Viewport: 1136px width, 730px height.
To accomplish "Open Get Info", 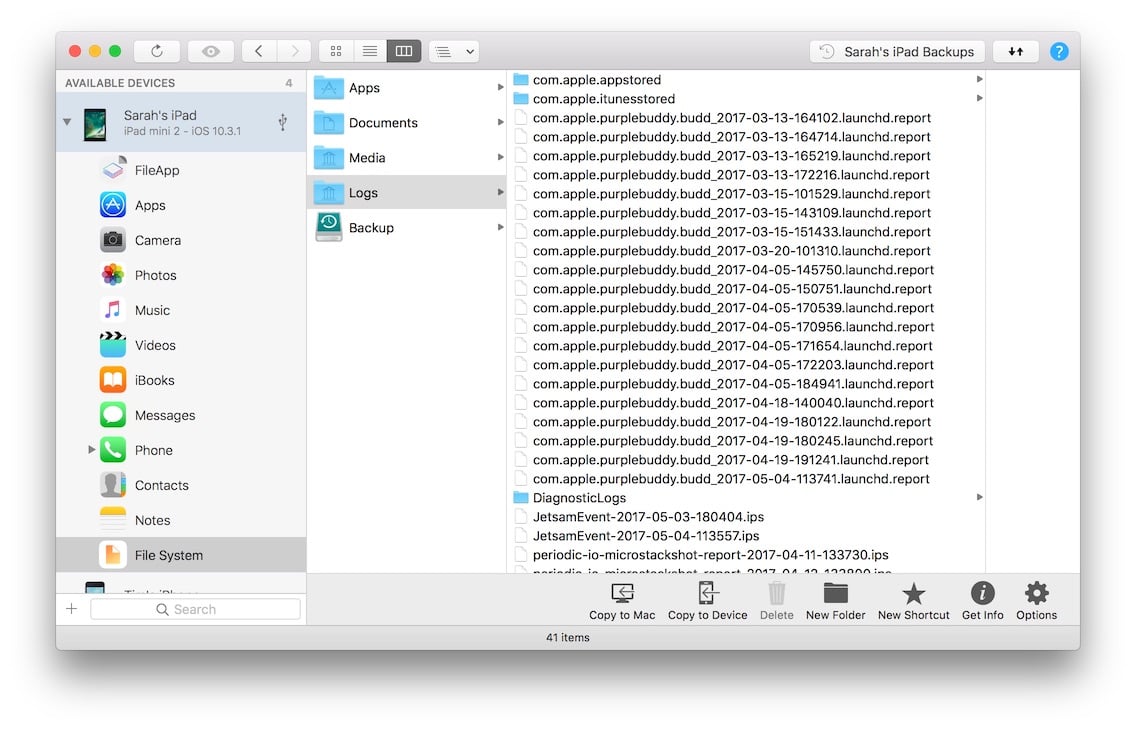I will pyautogui.click(x=982, y=601).
